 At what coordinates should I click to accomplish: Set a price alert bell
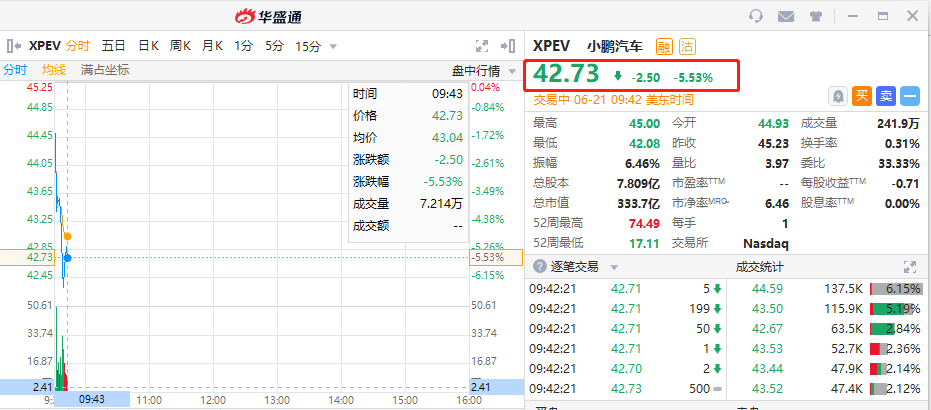pos(838,96)
